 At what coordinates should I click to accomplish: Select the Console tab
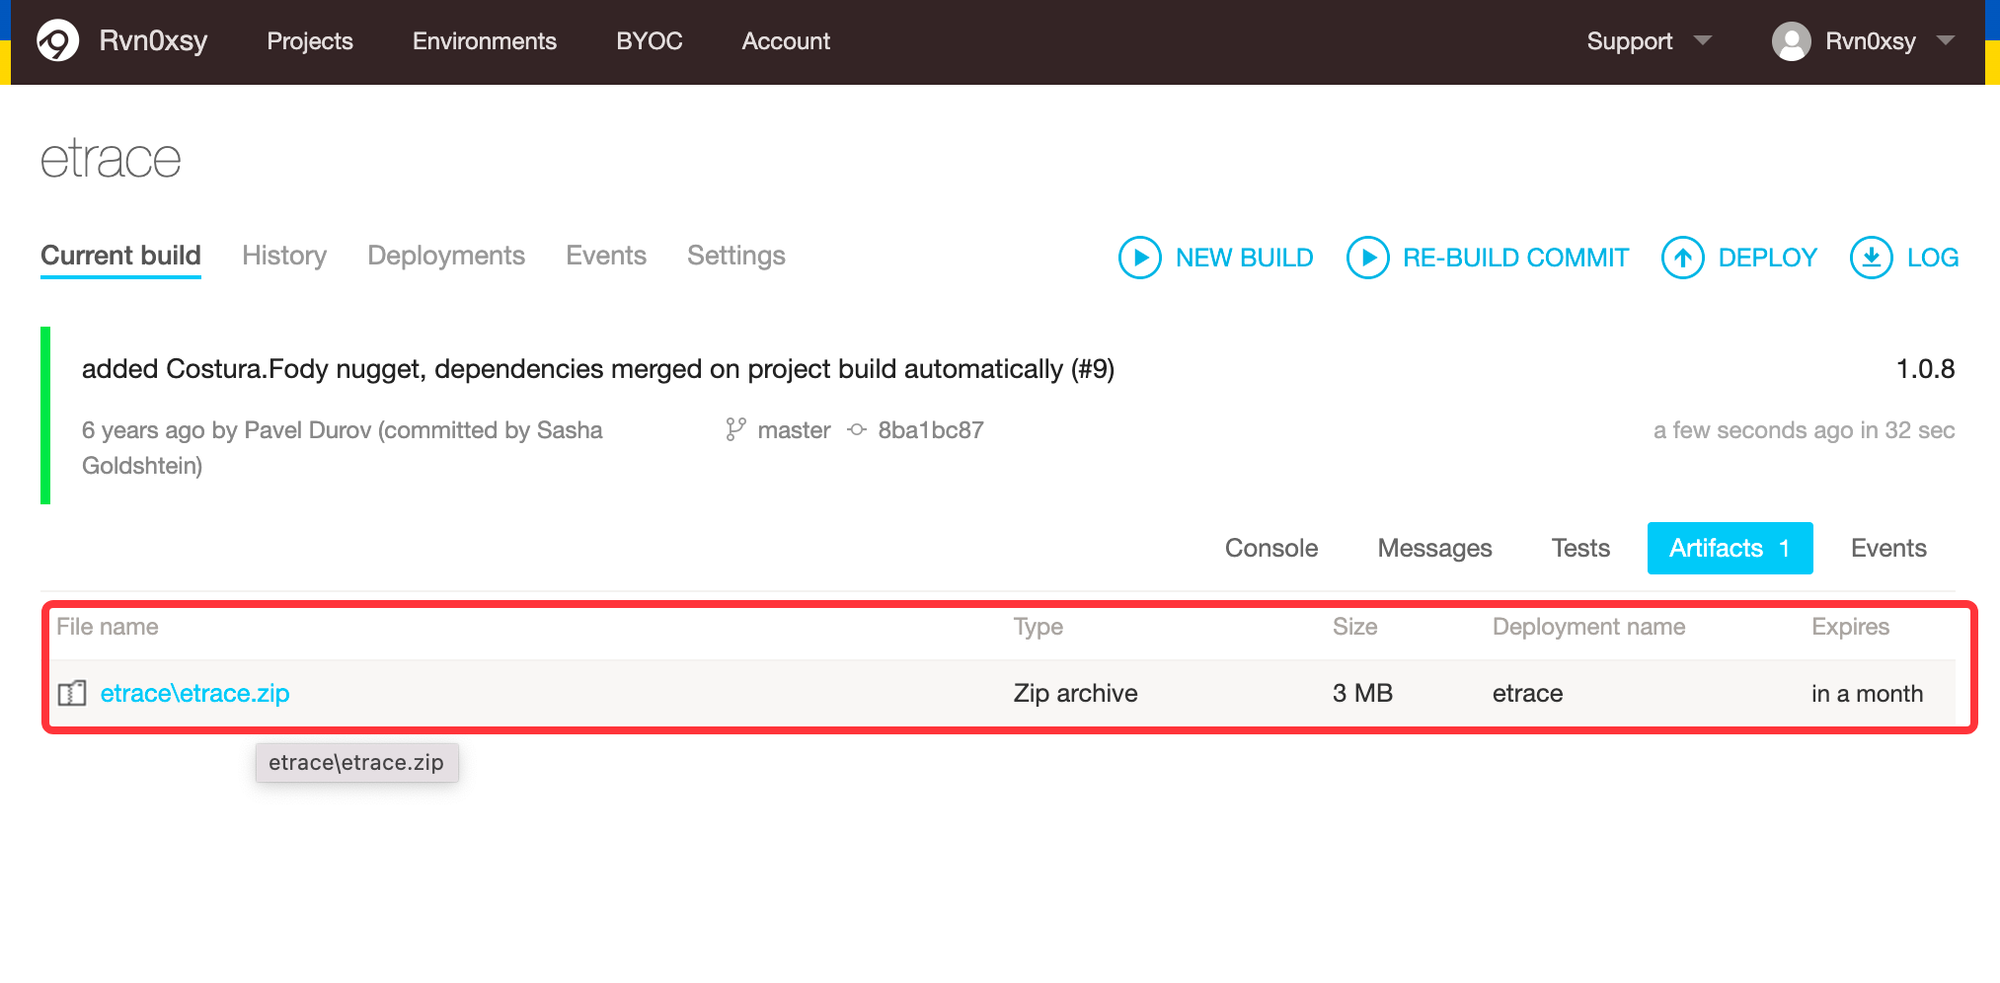1271,548
